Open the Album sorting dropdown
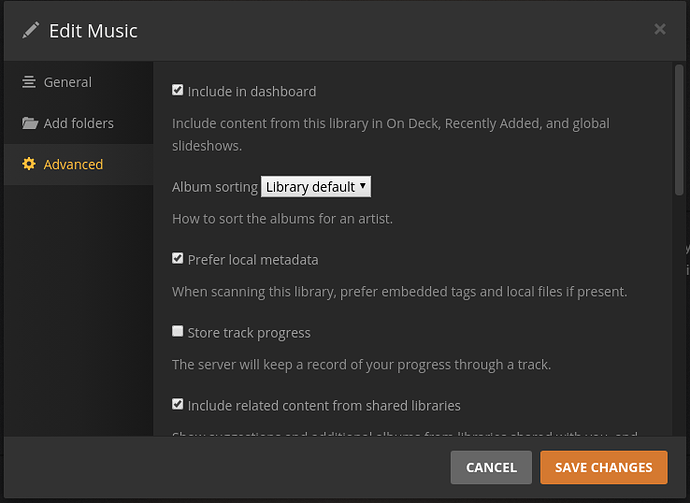Viewport: 690px width, 503px height. click(316, 186)
